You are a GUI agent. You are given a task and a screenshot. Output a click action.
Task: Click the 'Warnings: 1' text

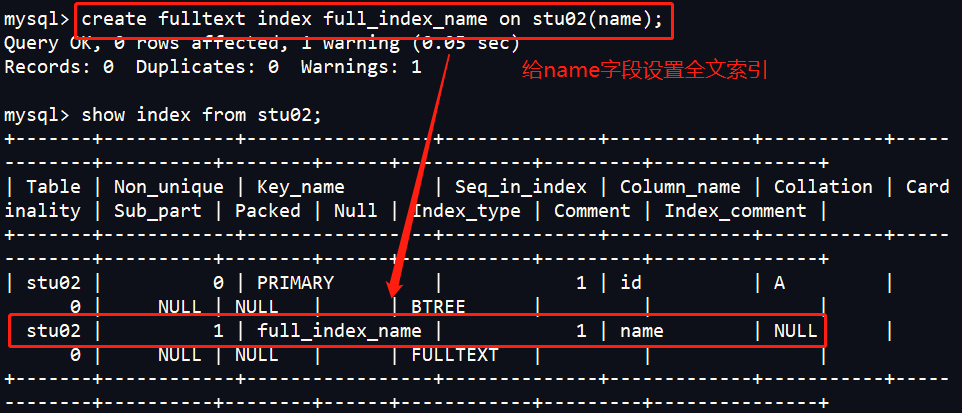pos(361,67)
